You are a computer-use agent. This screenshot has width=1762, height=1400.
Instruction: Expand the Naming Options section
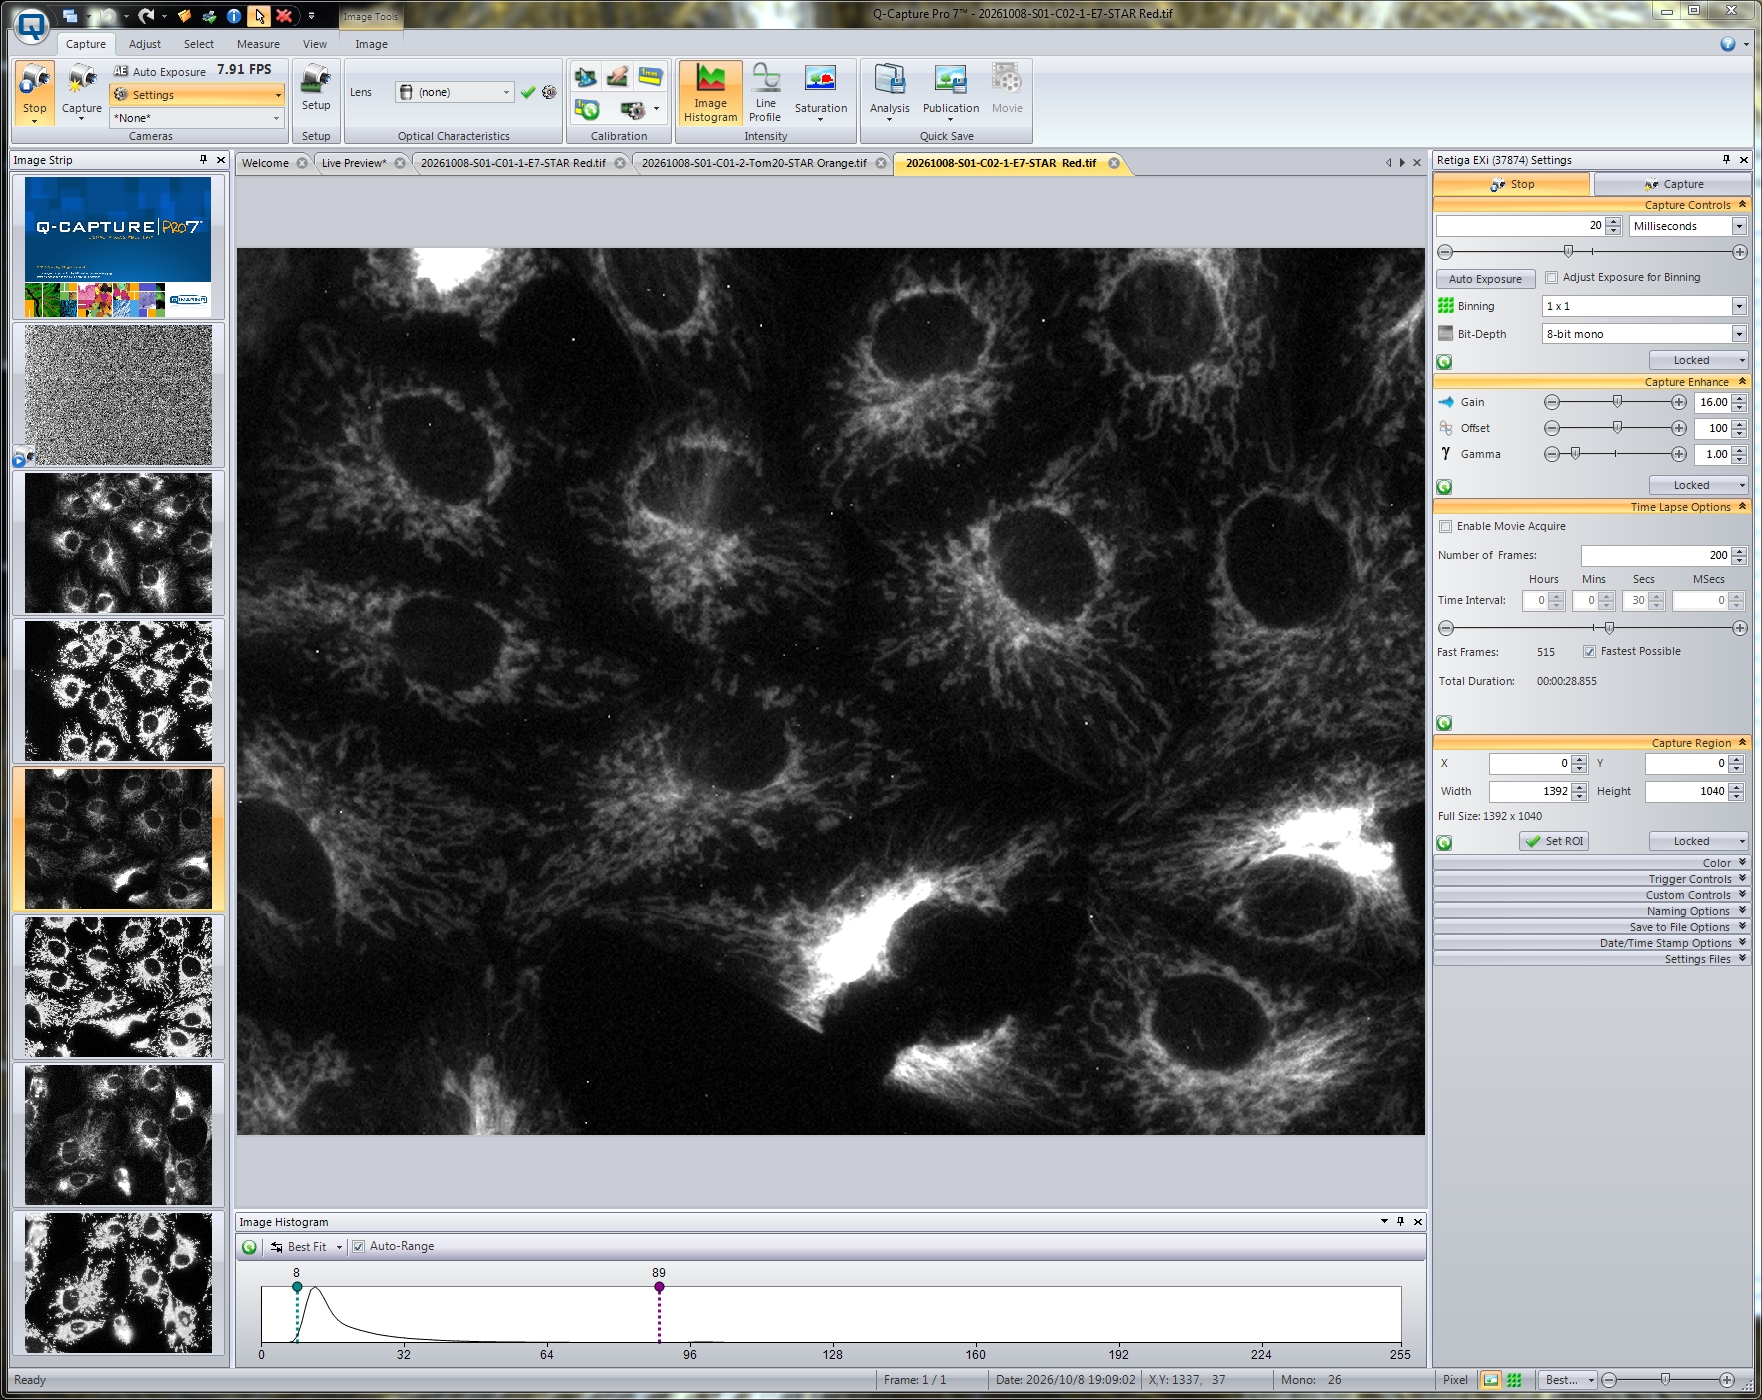click(x=1591, y=911)
